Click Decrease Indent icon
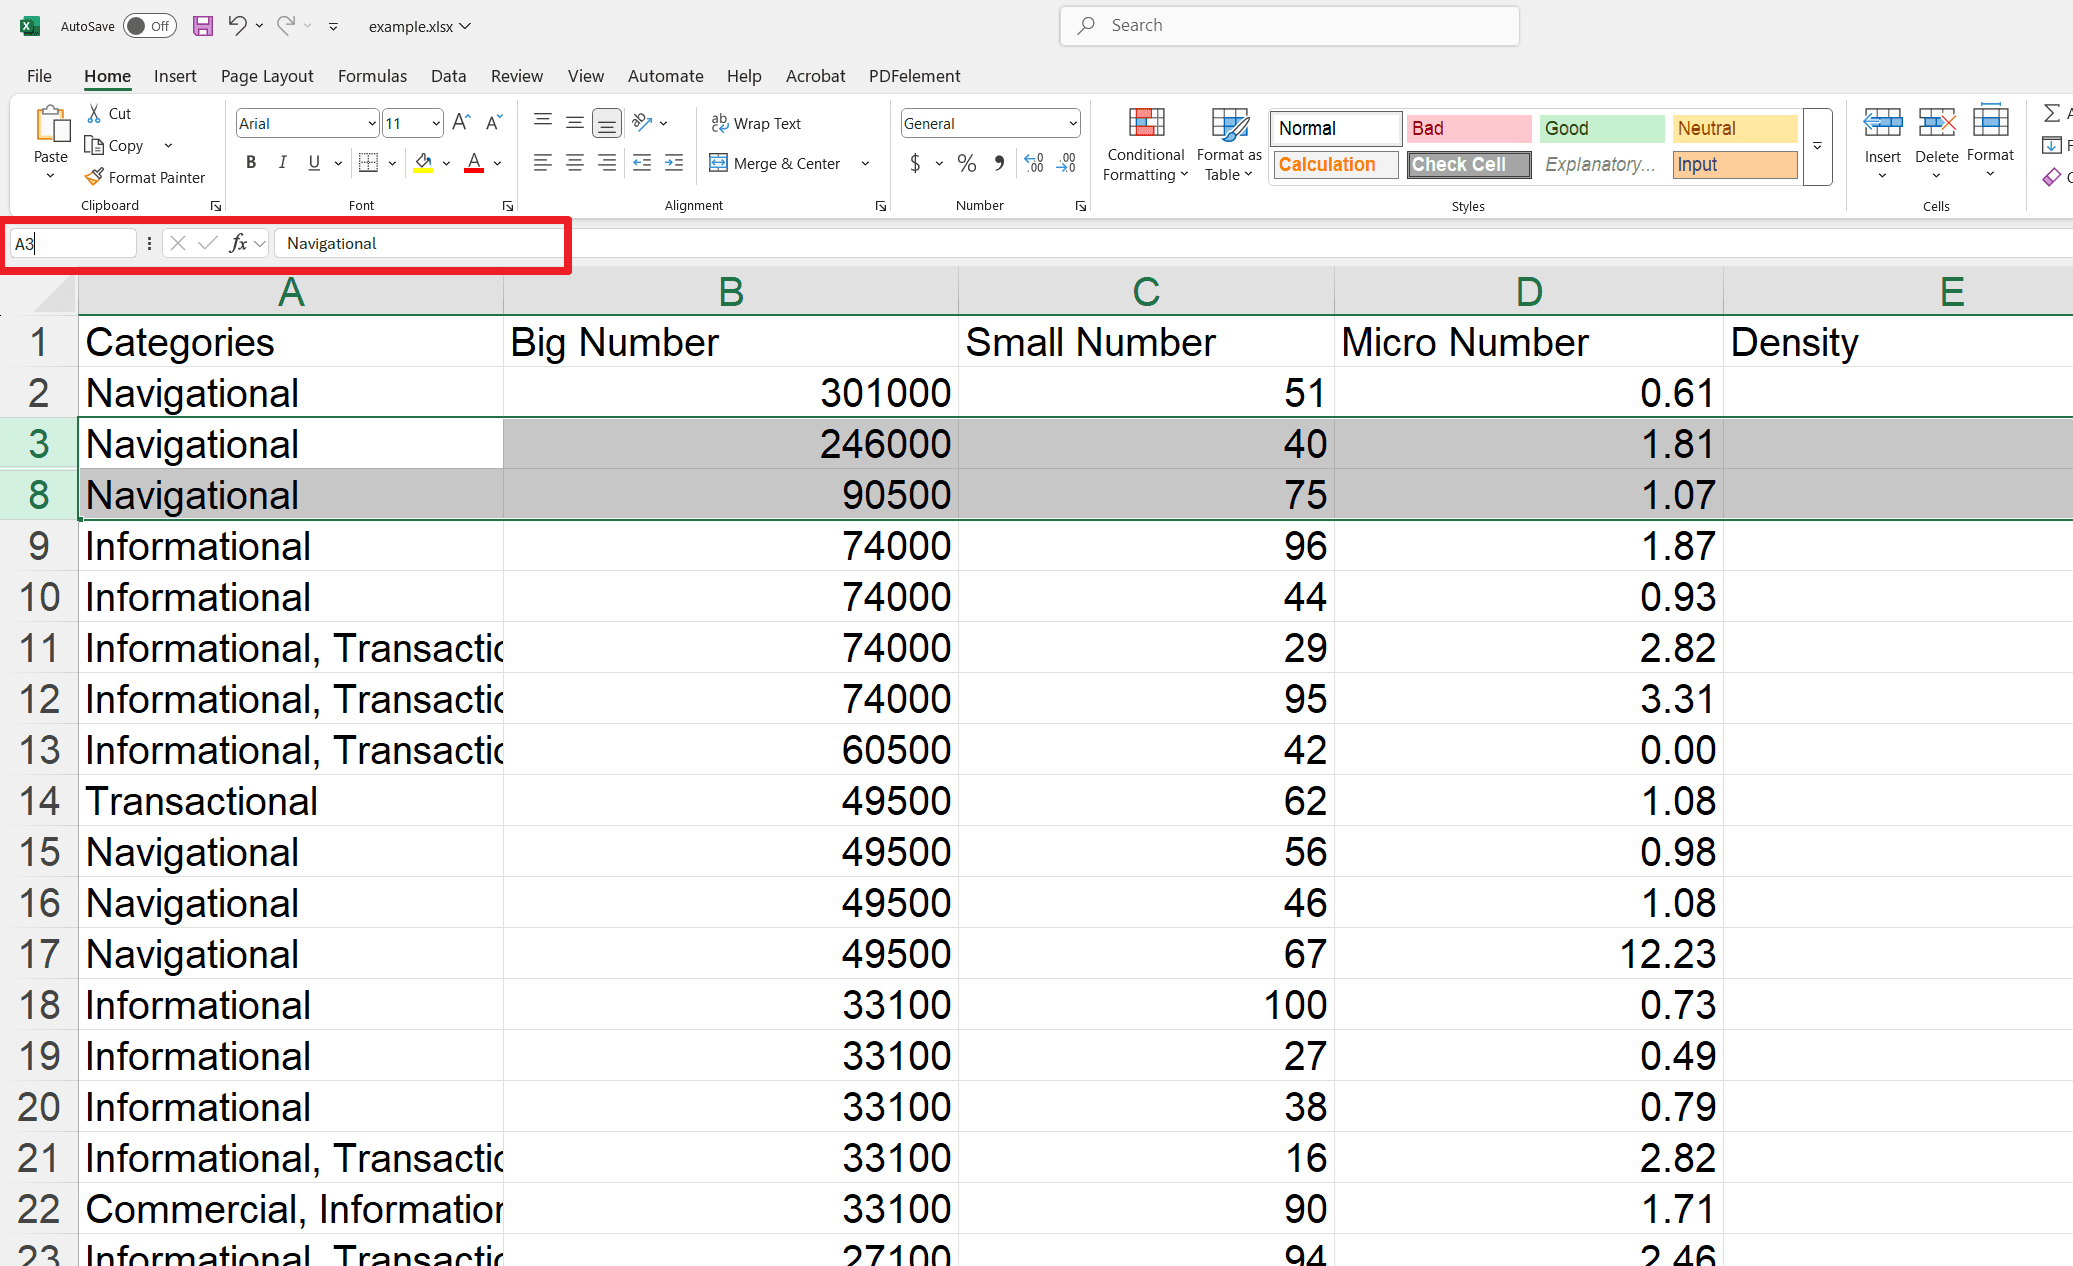 [642, 162]
